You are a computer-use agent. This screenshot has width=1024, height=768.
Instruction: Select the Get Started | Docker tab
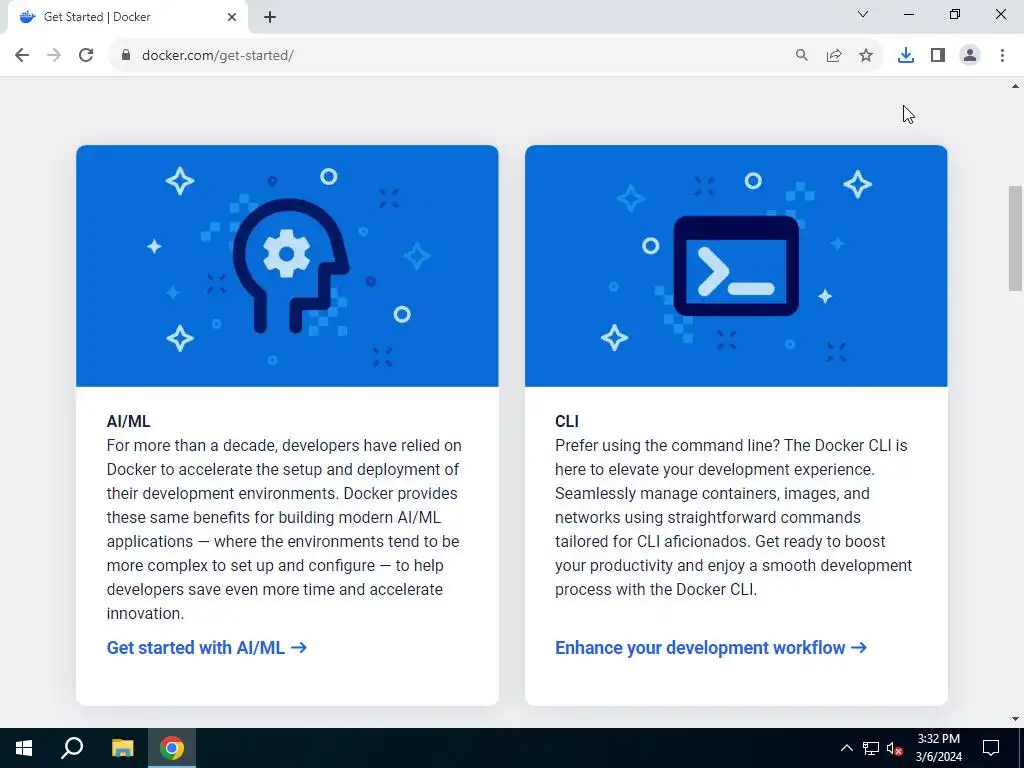pyautogui.click(x=127, y=17)
